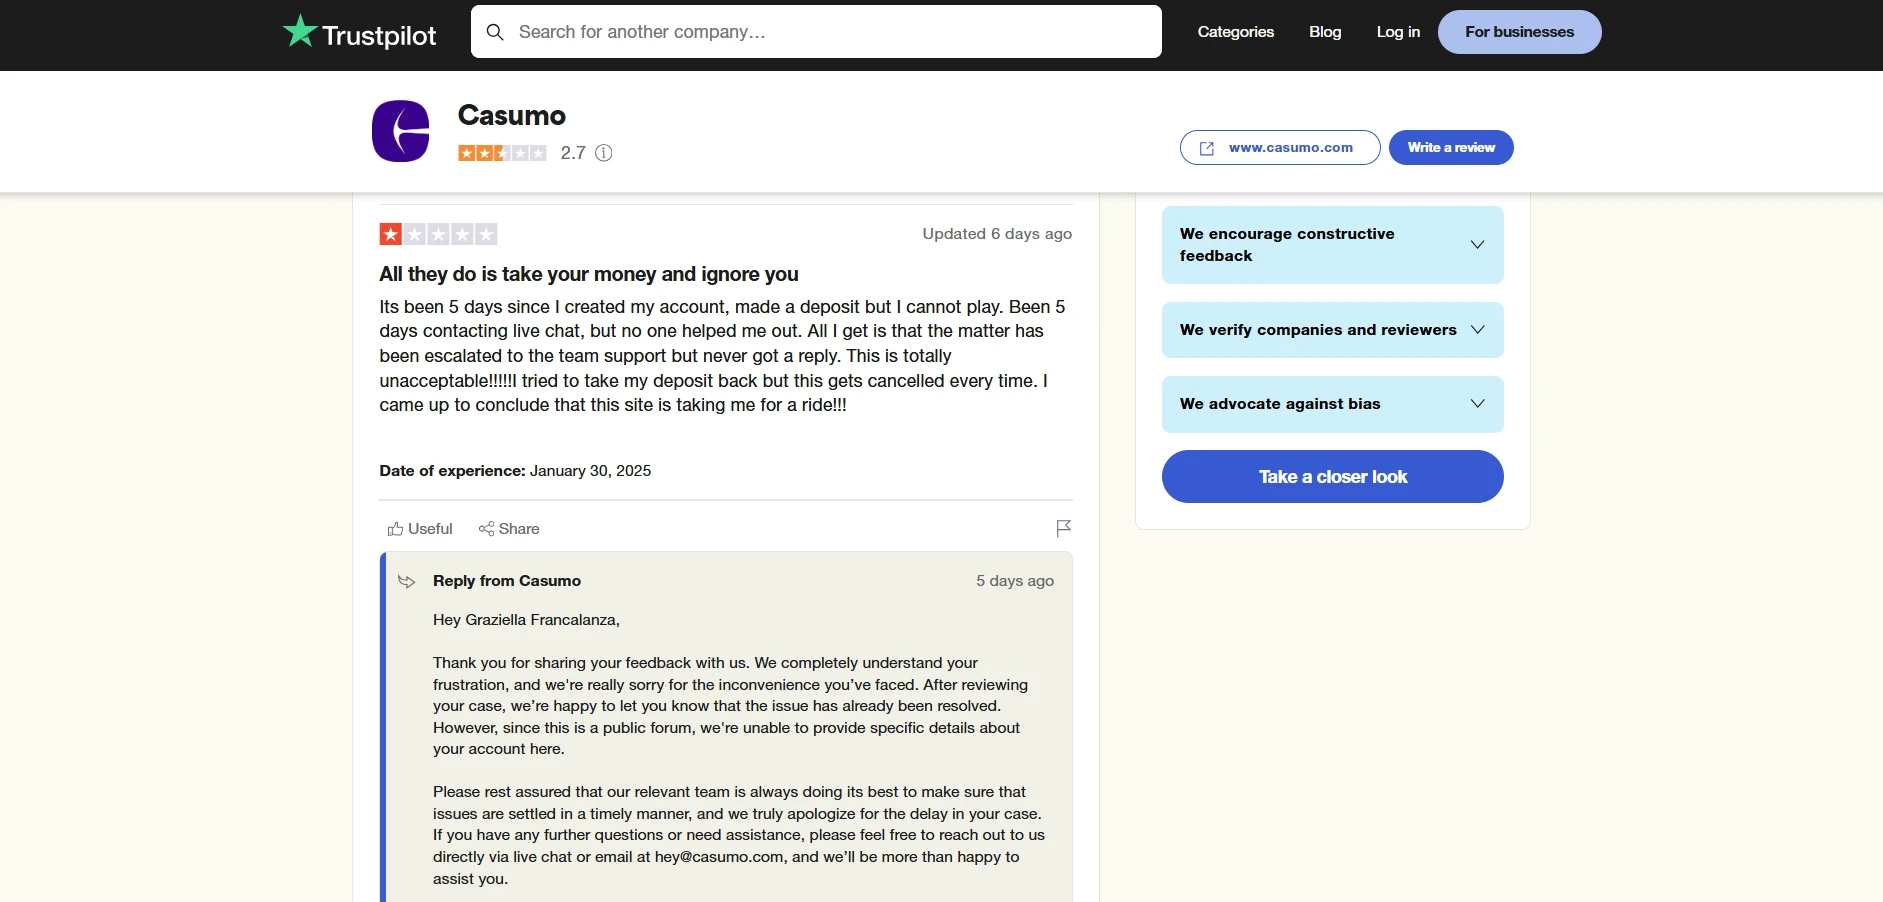Click 'Updated 6 days ago' timestamp
Image resolution: width=1883 pixels, height=902 pixels.
pos(997,234)
